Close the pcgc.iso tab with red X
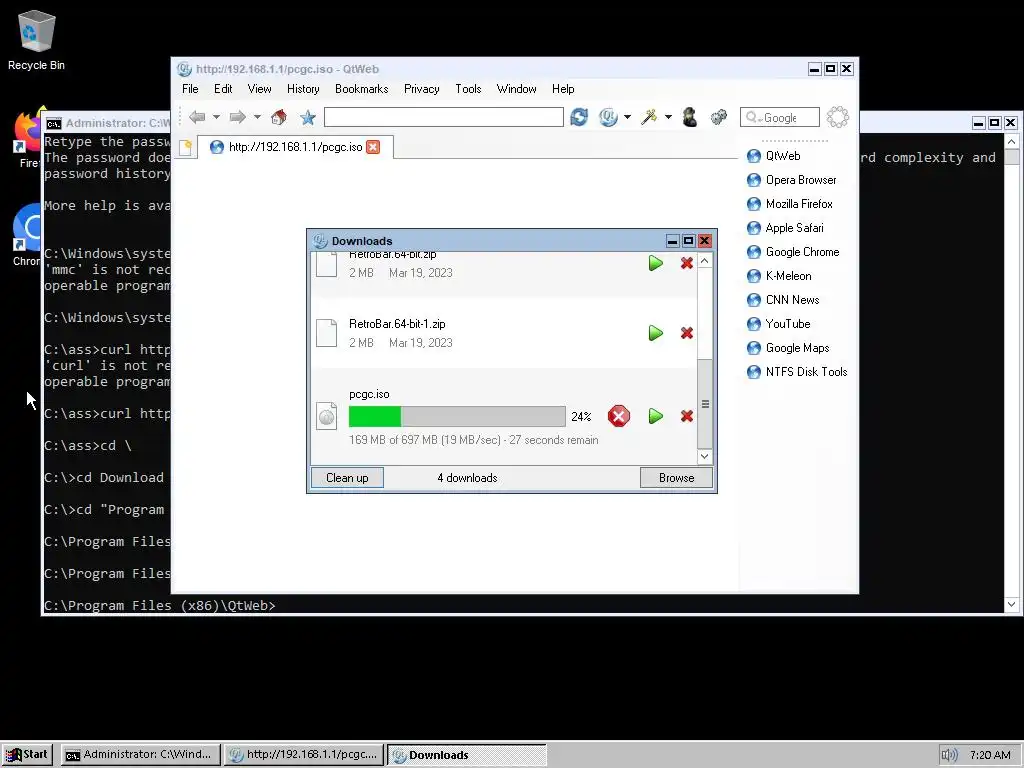 click(373, 147)
